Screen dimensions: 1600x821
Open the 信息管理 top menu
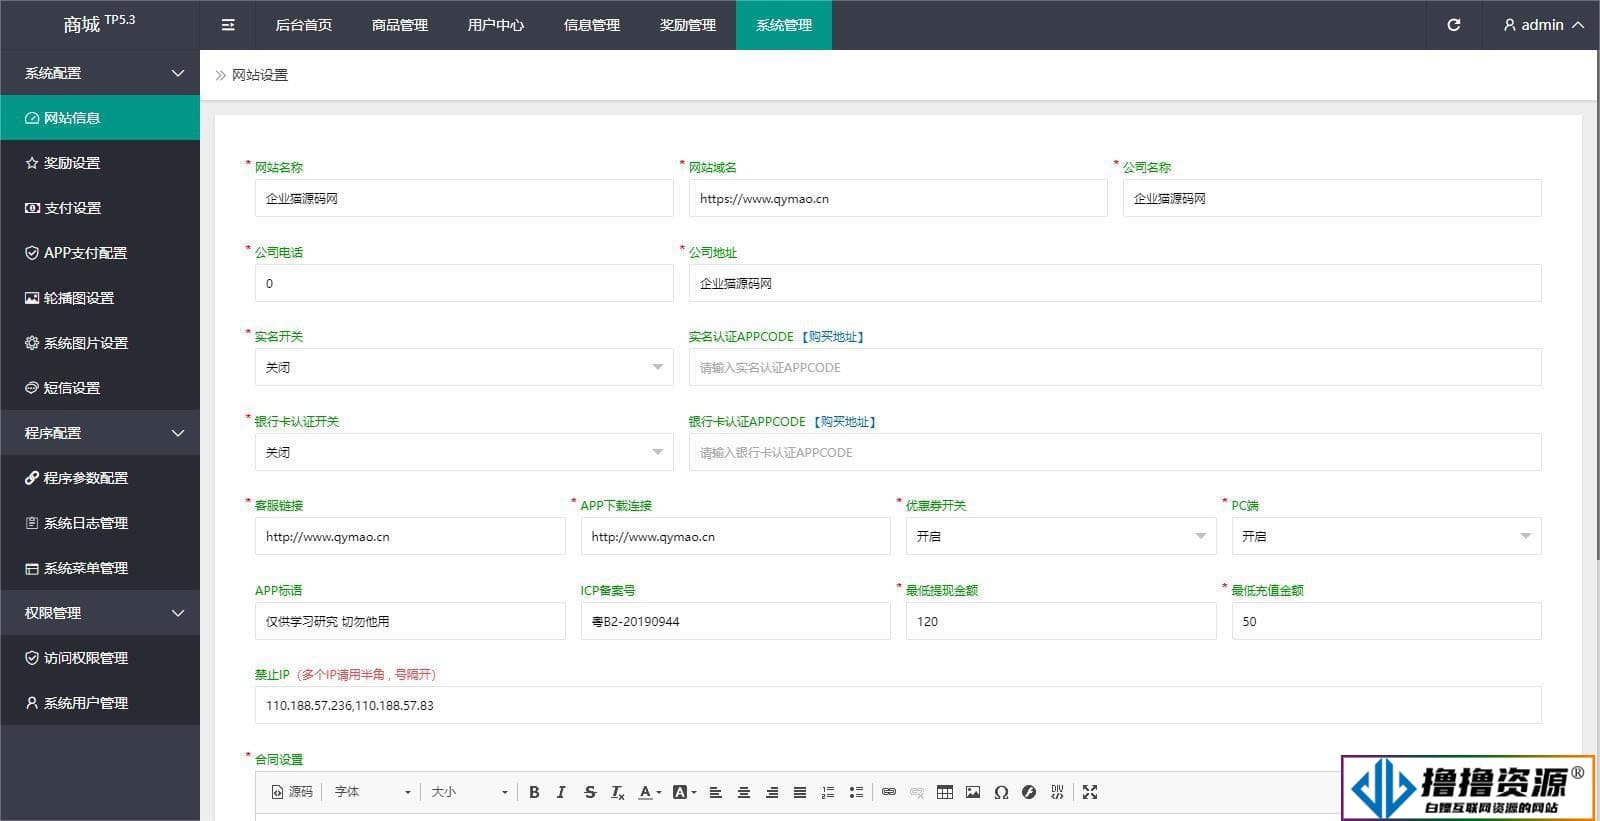pyautogui.click(x=591, y=25)
